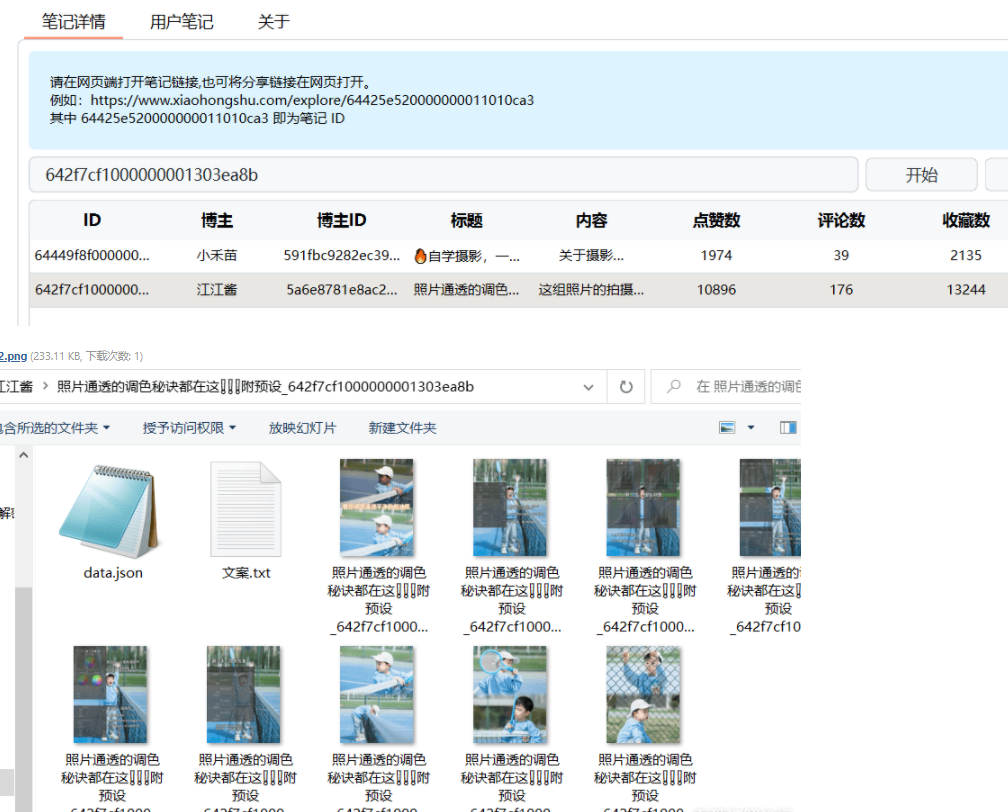Screen dimensions: 1008x812
Task: Click the 放映幻灯片 slideshow command
Action: [302, 428]
